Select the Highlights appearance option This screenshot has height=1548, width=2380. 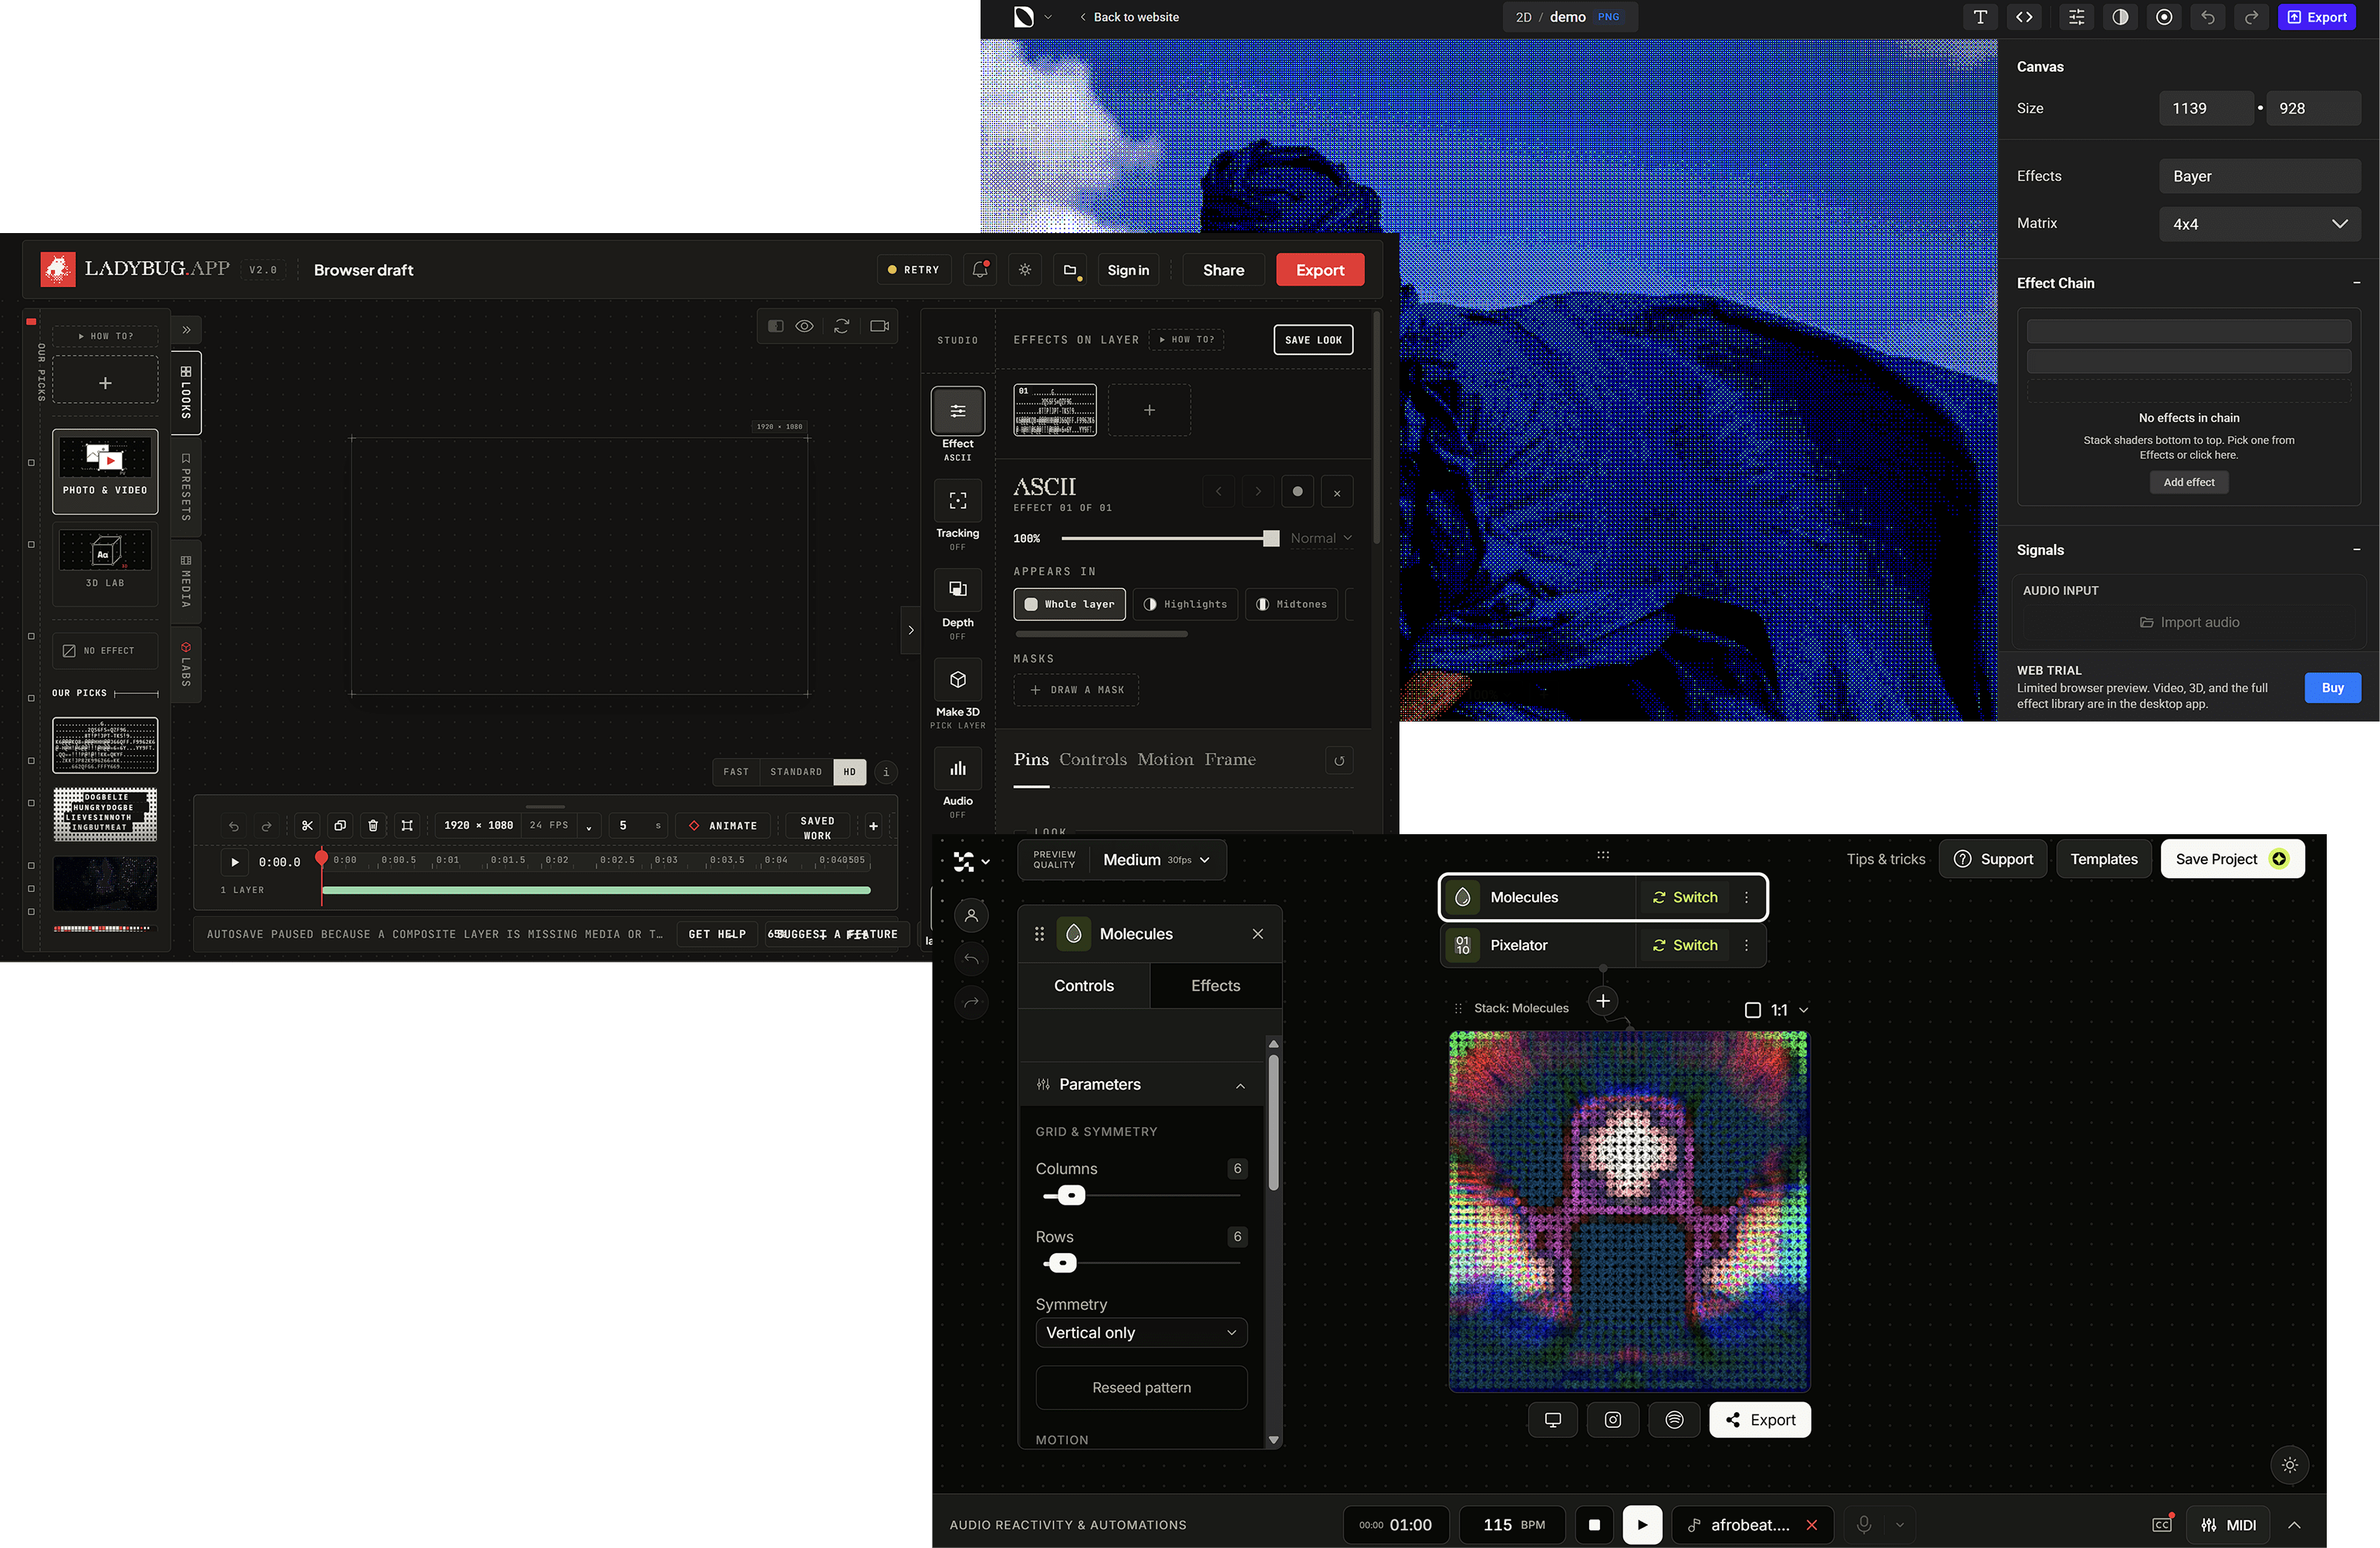1186,604
